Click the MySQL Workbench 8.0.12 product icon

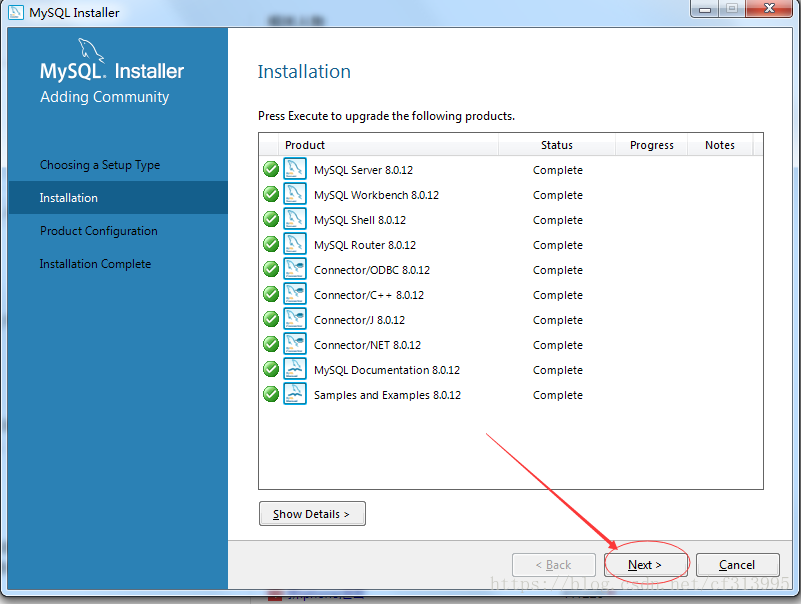click(295, 194)
